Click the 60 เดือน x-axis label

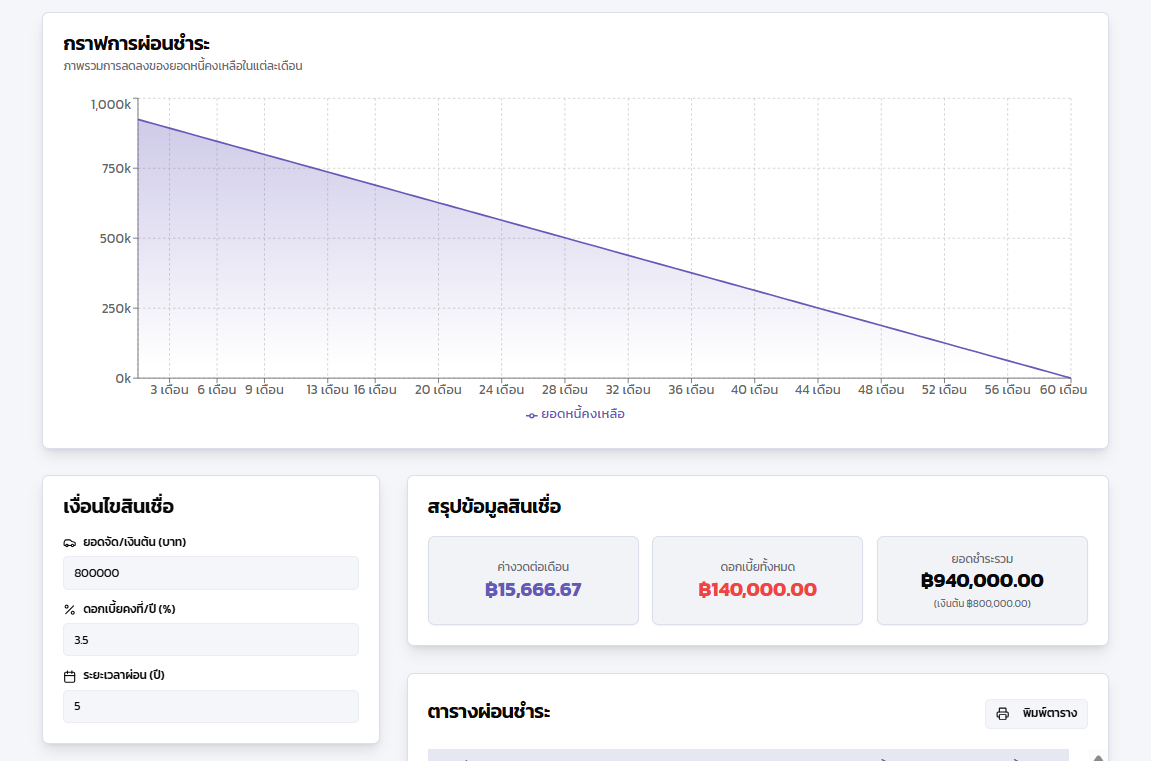point(1063,390)
